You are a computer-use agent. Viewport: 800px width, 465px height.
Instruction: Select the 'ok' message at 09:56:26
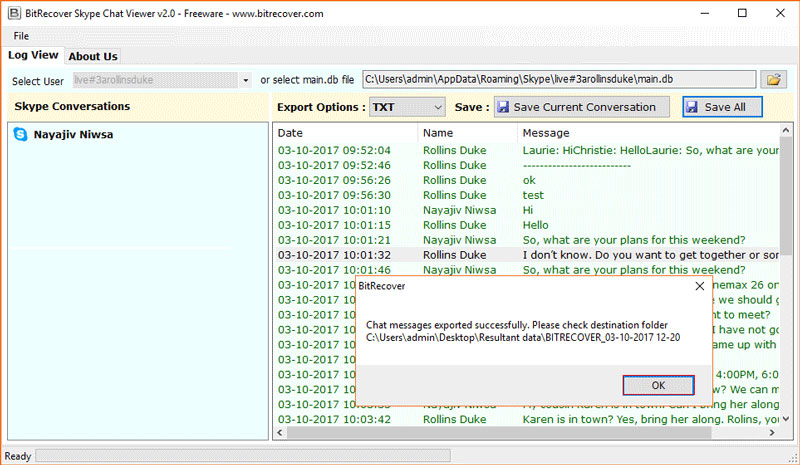click(528, 180)
